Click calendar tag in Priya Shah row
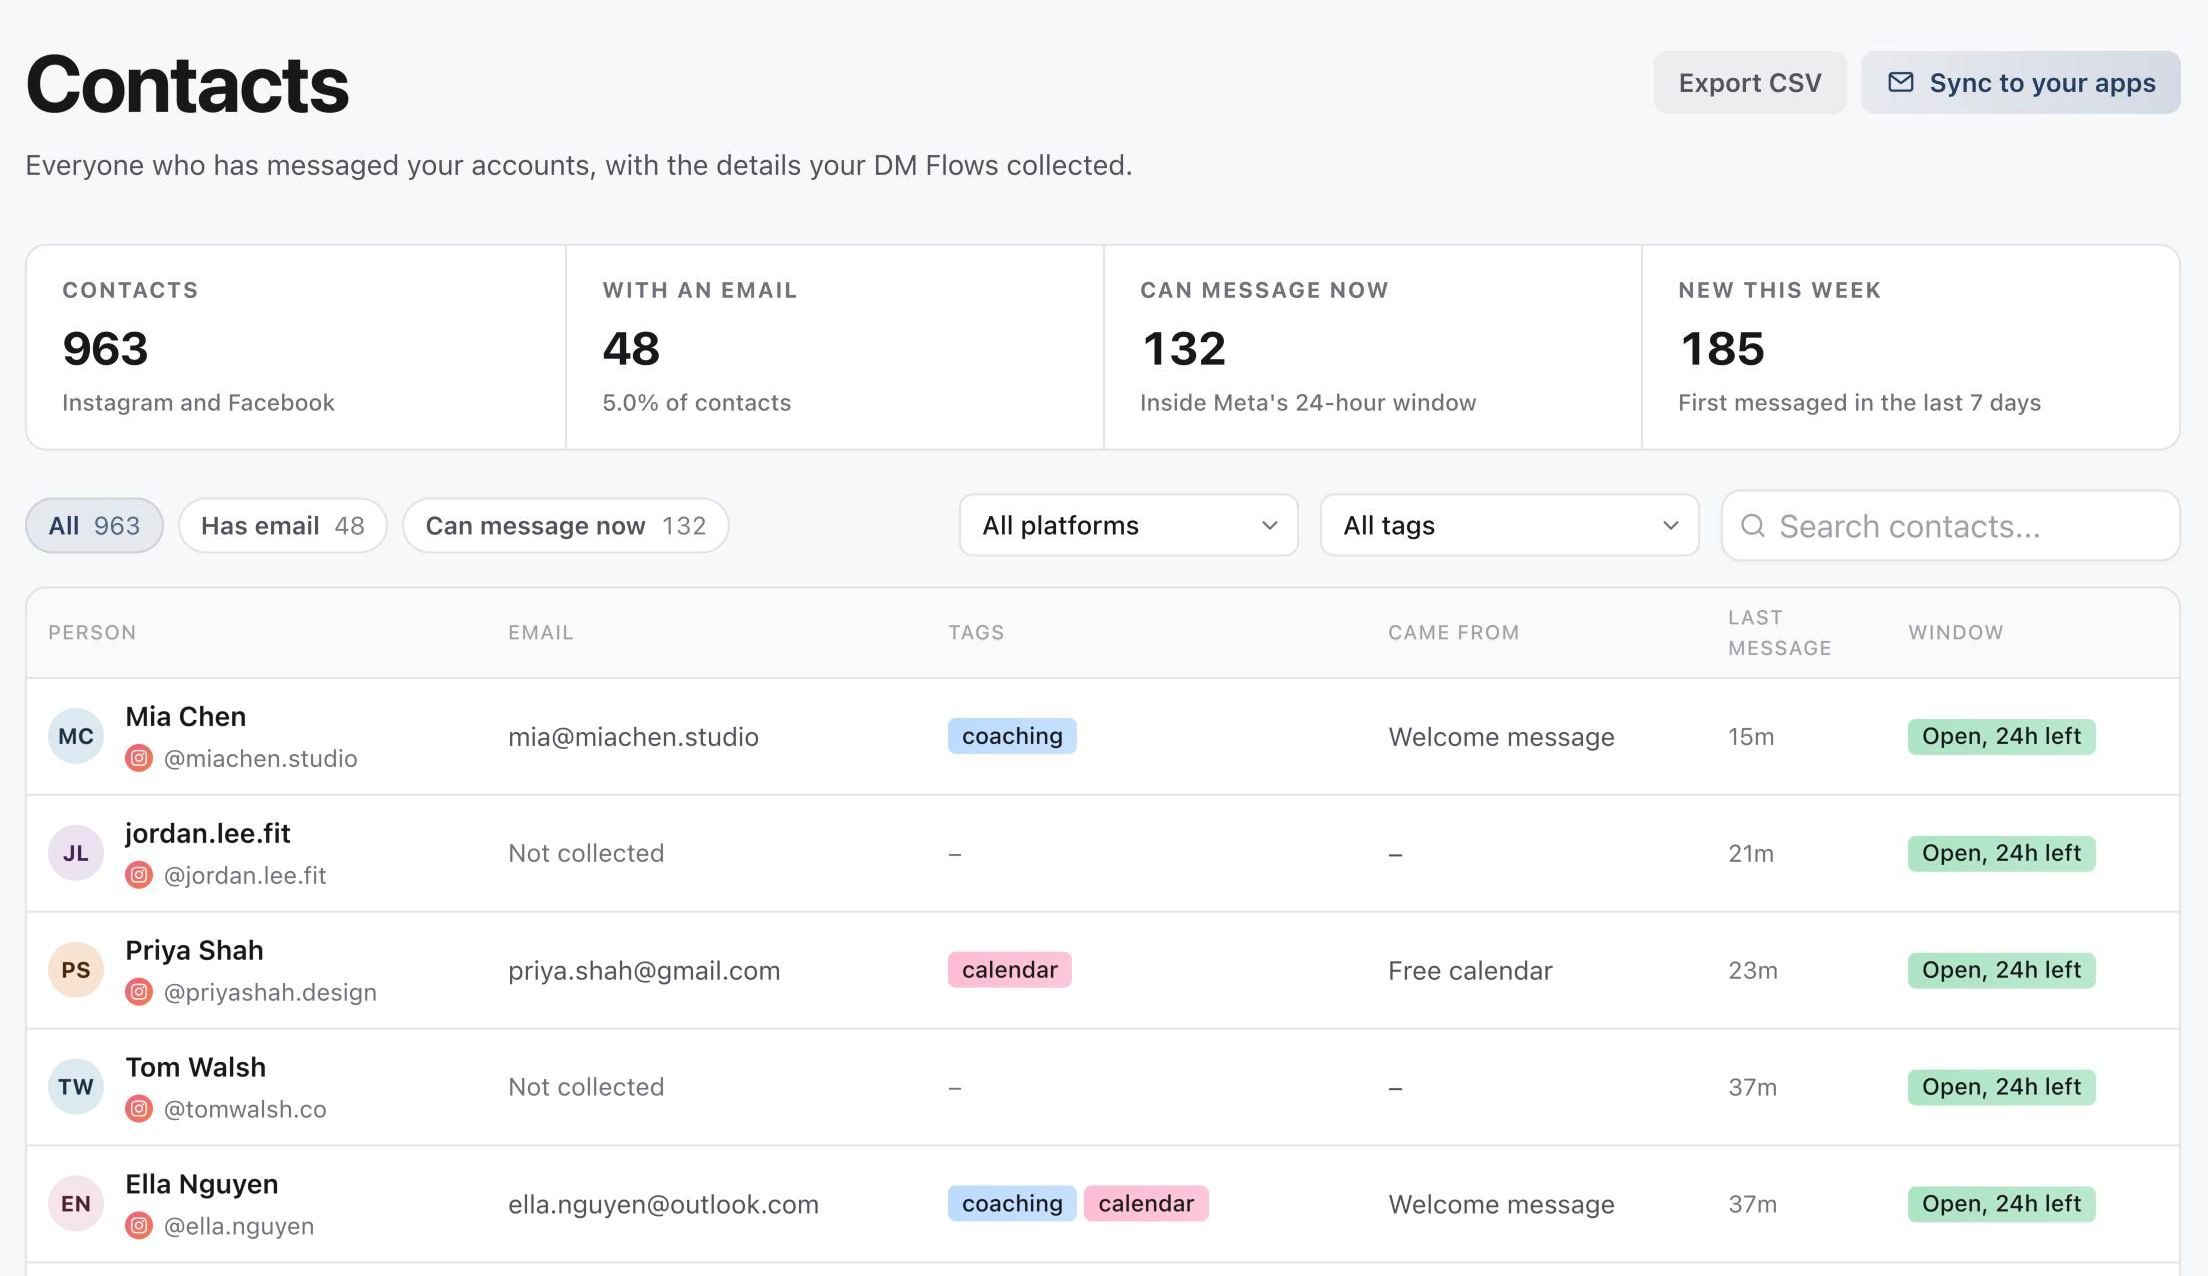Screen dimensions: 2208x1276 tap(1009, 970)
